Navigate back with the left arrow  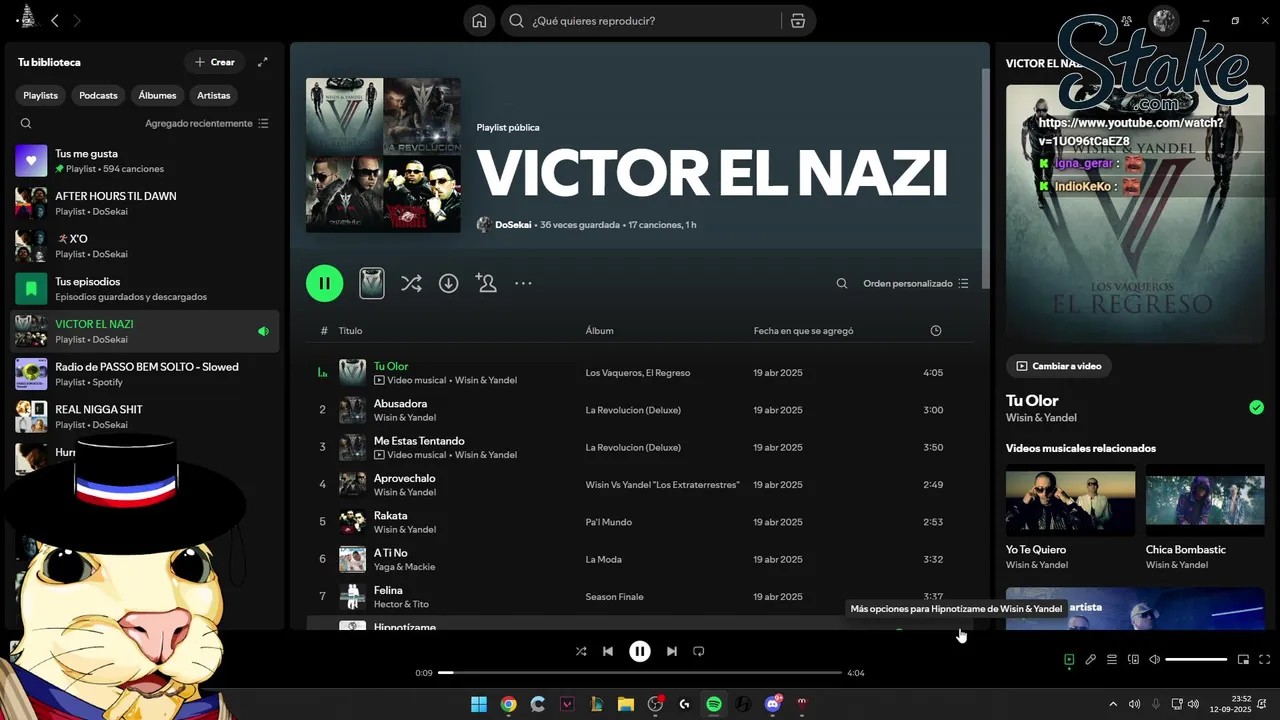click(55, 20)
